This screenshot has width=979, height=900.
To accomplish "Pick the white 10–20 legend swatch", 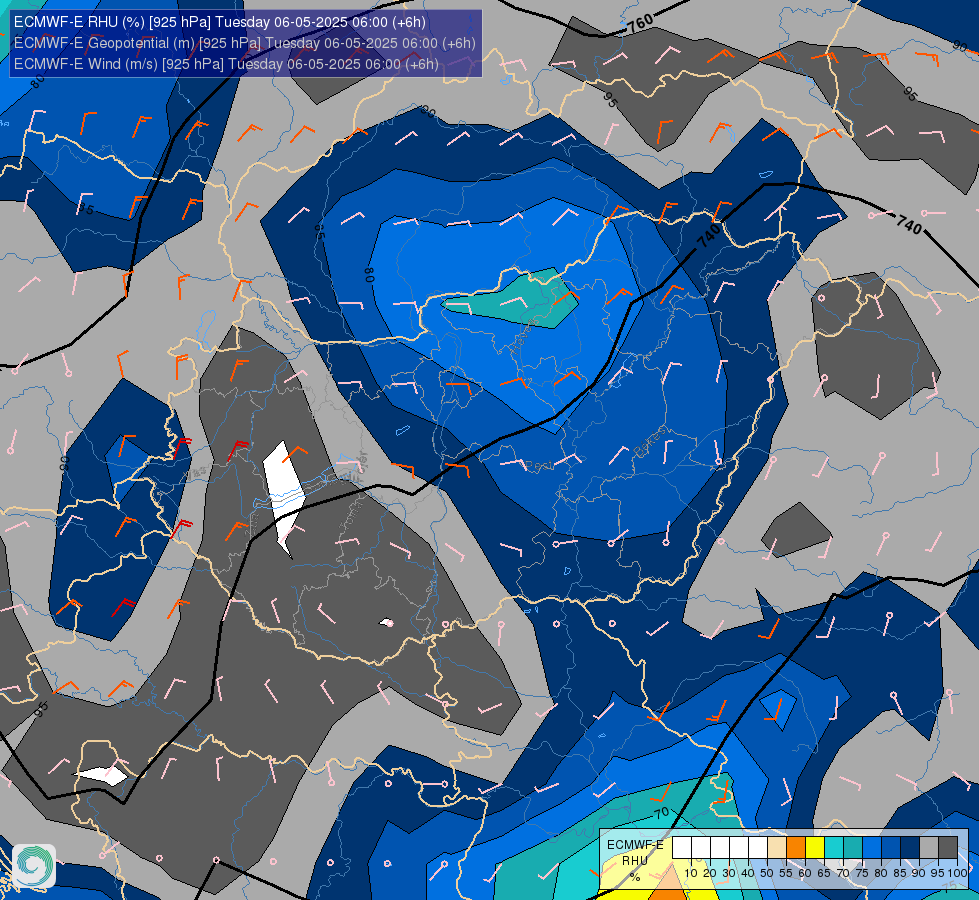I will pyautogui.click(x=701, y=847).
